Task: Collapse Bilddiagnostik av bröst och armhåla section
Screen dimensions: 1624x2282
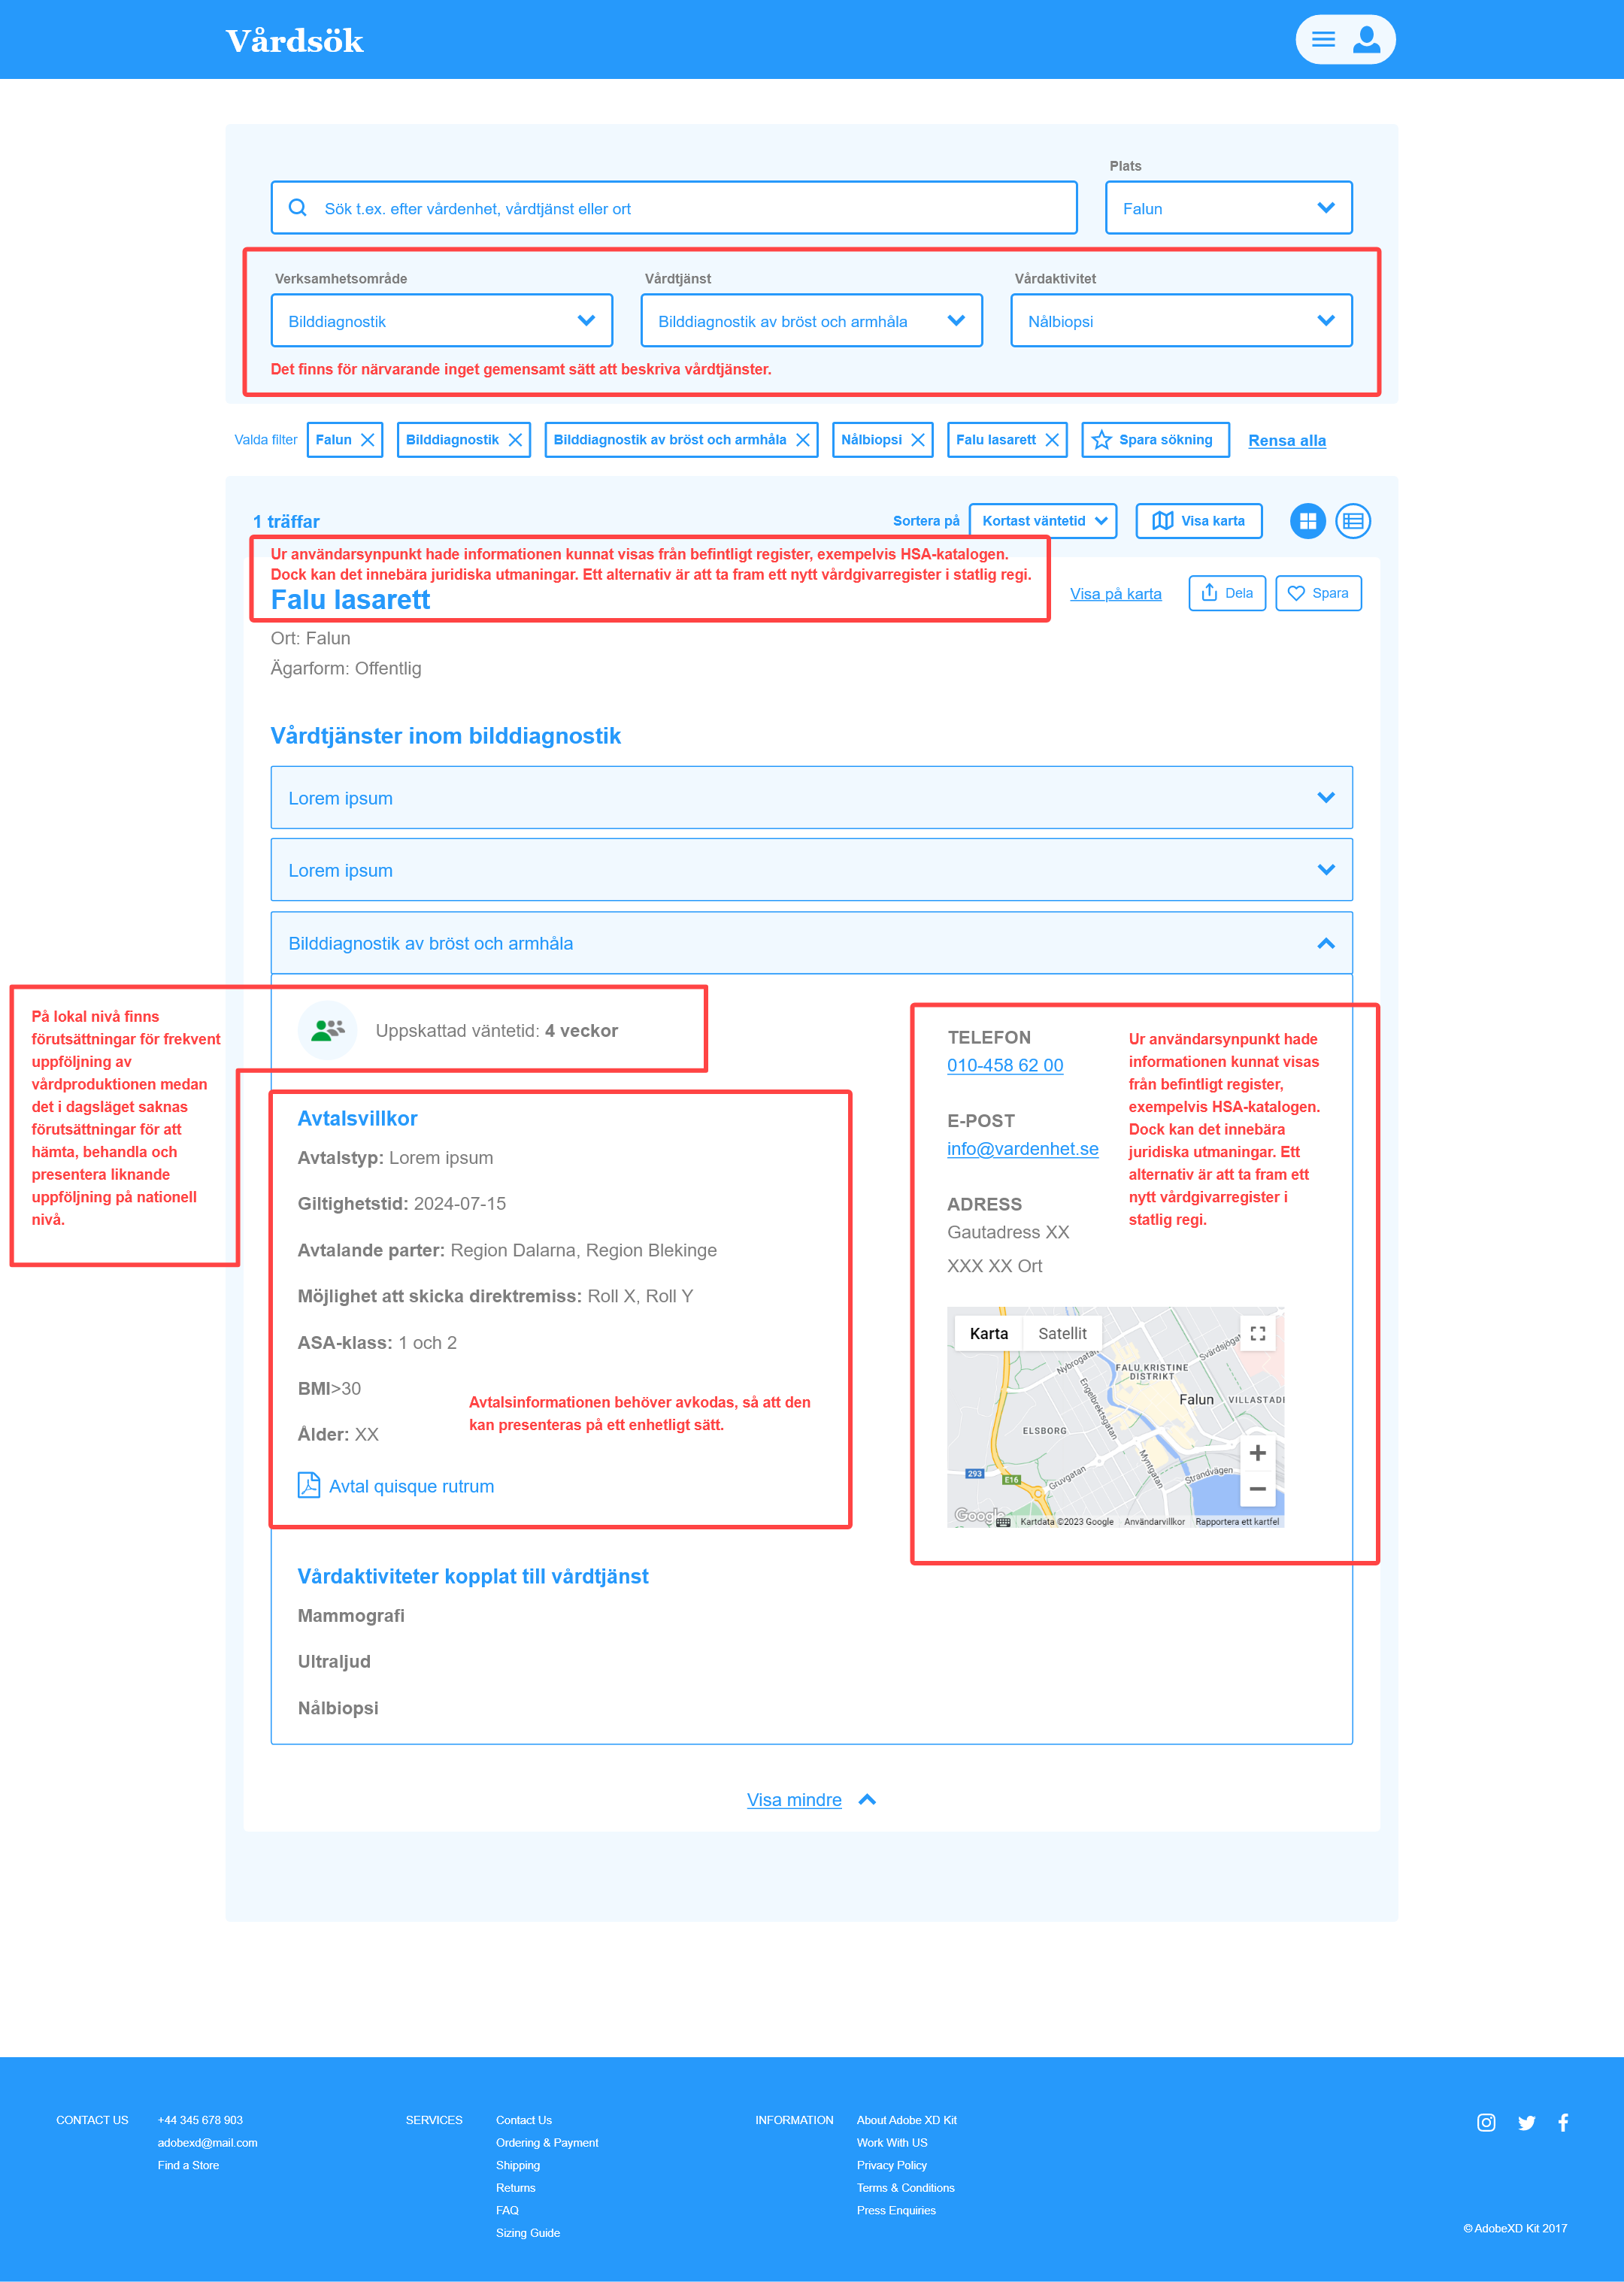Action: click(1326, 943)
